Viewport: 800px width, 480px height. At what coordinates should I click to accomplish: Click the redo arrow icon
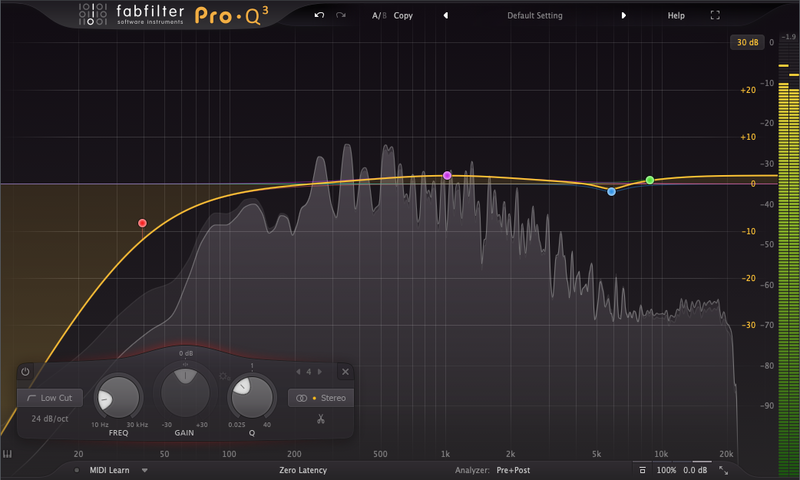click(340, 15)
